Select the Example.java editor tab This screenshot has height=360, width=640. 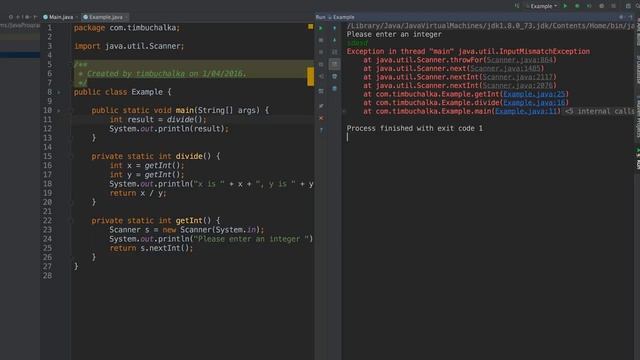click(x=105, y=17)
